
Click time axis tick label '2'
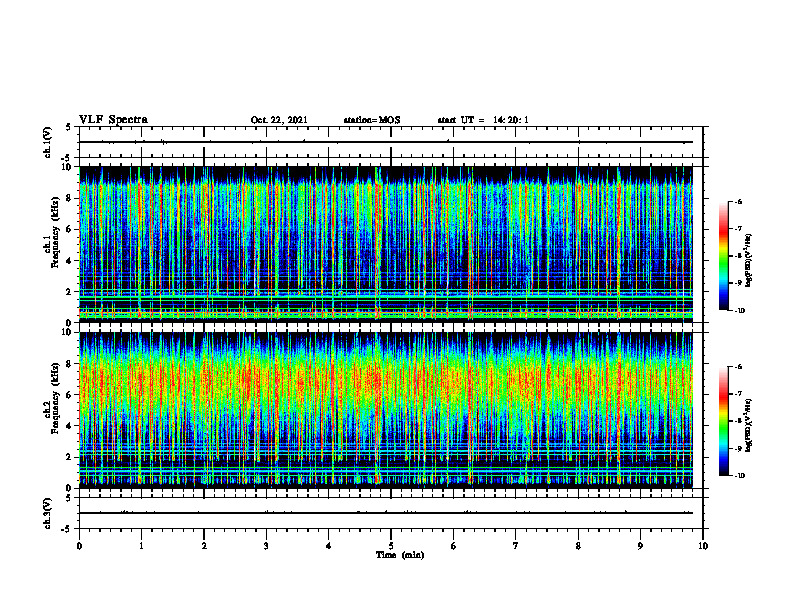(x=204, y=546)
